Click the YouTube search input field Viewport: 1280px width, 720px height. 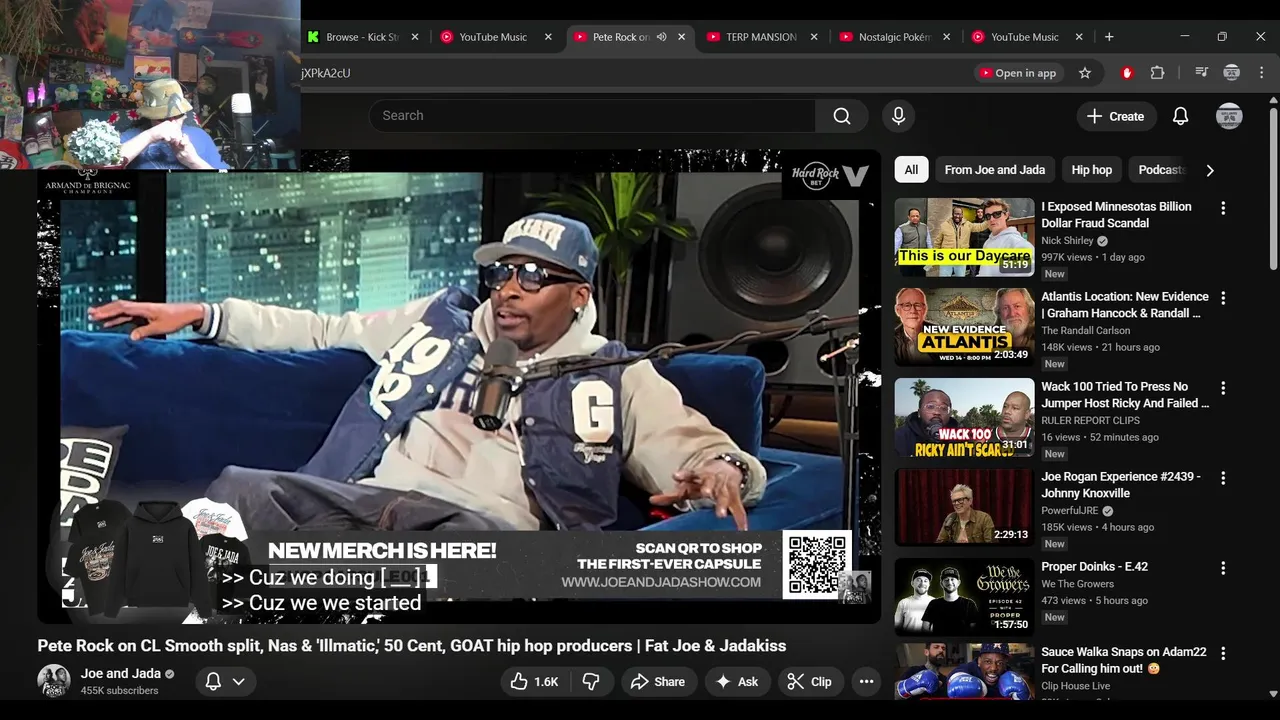[x=592, y=116]
